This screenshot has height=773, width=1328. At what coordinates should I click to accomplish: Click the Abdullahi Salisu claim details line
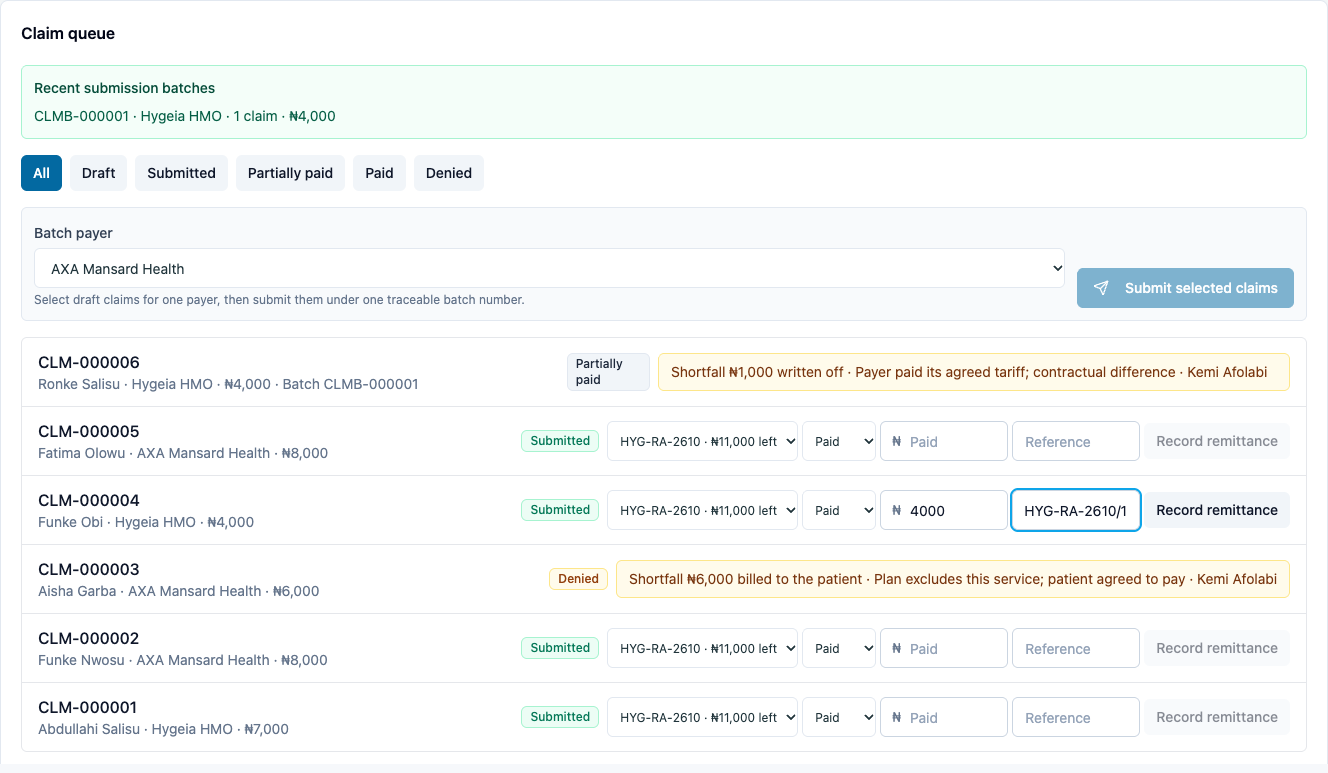pos(163,729)
